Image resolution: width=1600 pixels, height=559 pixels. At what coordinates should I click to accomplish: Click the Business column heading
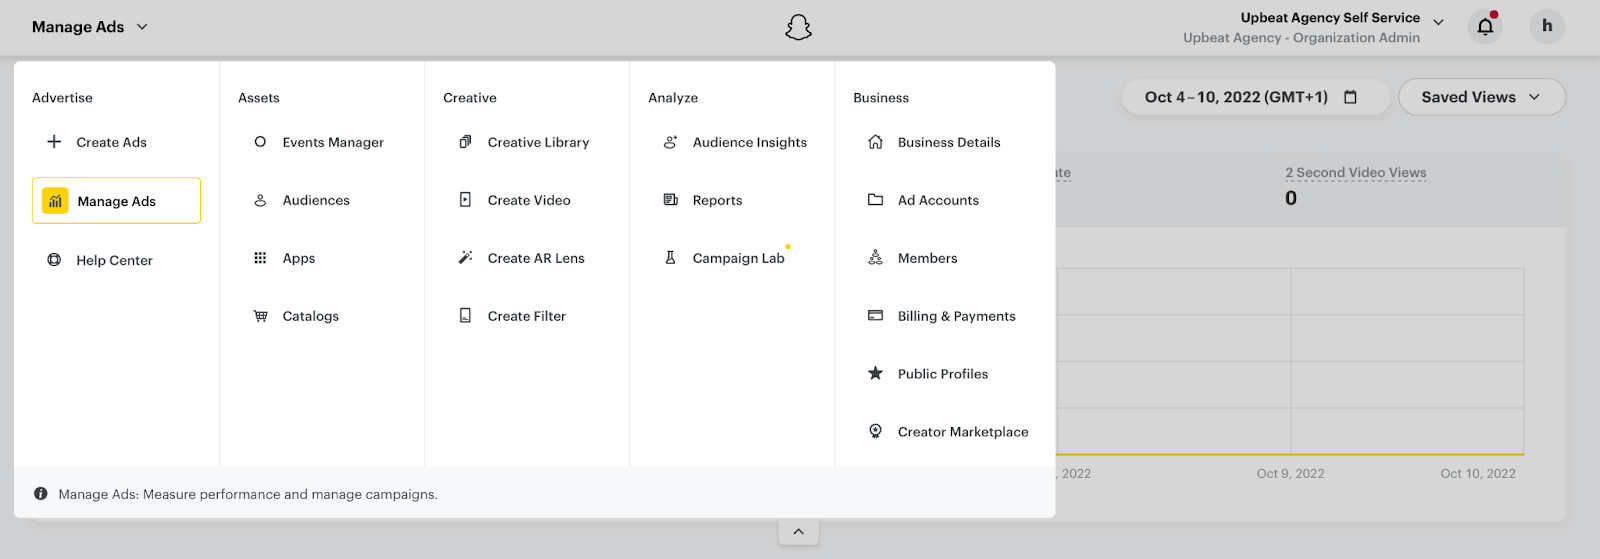click(881, 98)
